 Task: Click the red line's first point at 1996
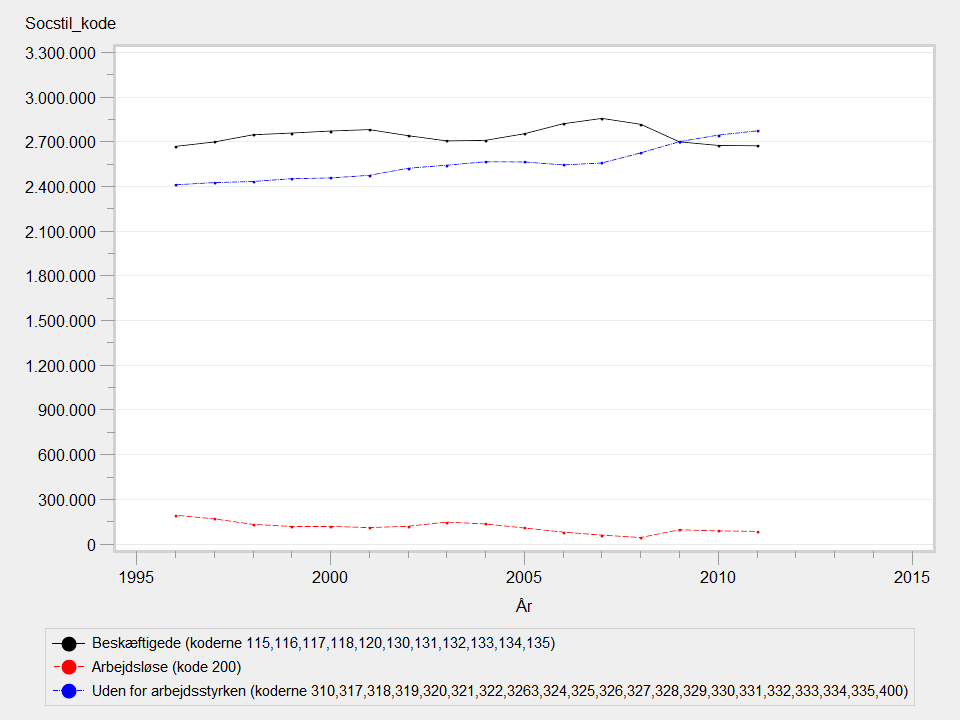pos(176,516)
